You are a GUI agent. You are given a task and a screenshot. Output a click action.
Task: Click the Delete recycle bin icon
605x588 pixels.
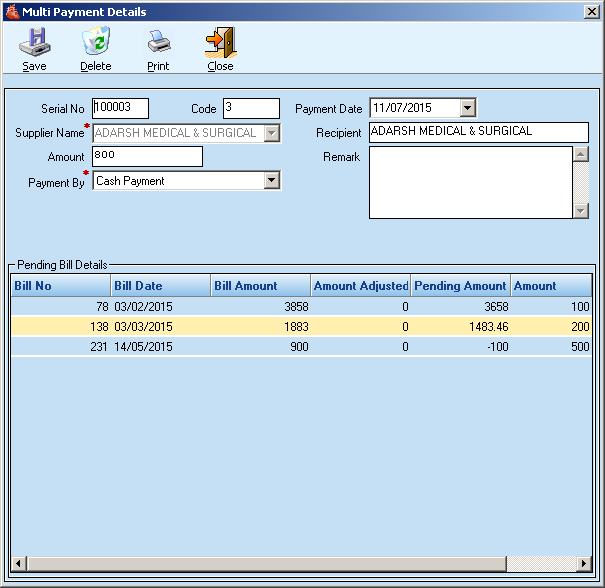pos(96,42)
